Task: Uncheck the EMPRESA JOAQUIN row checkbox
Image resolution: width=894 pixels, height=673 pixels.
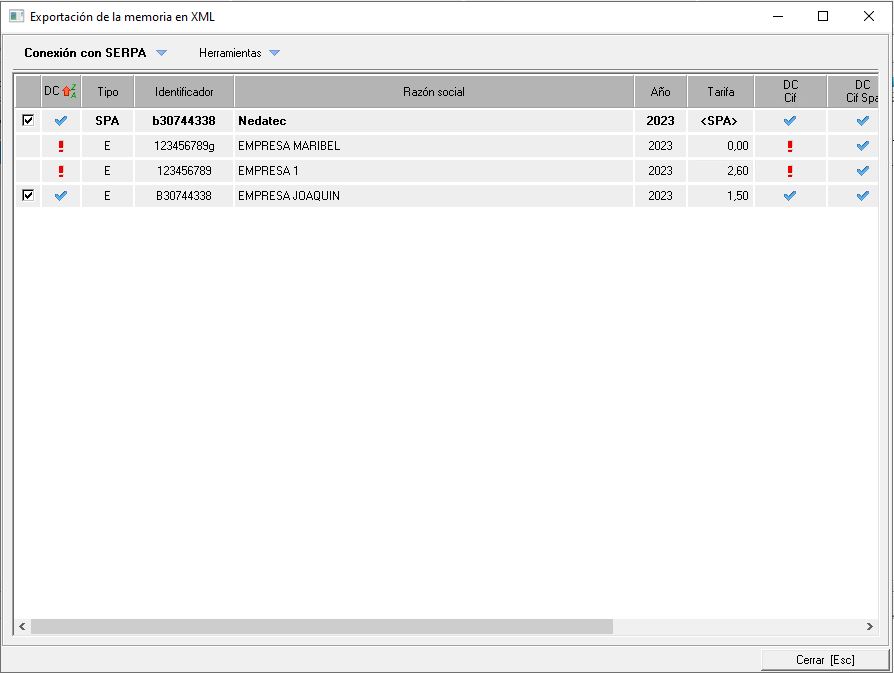Action: (28, 196)
